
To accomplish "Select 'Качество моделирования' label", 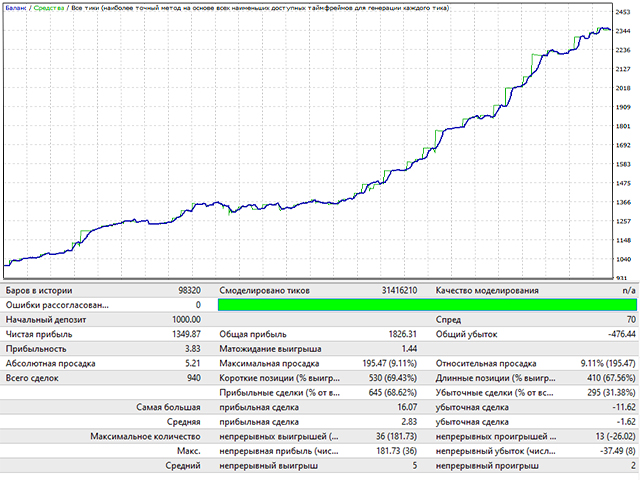I will [487, 291].
